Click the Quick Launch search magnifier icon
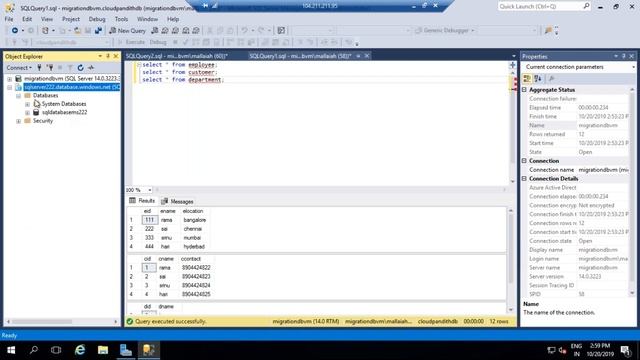 click(x=586, y=6)
